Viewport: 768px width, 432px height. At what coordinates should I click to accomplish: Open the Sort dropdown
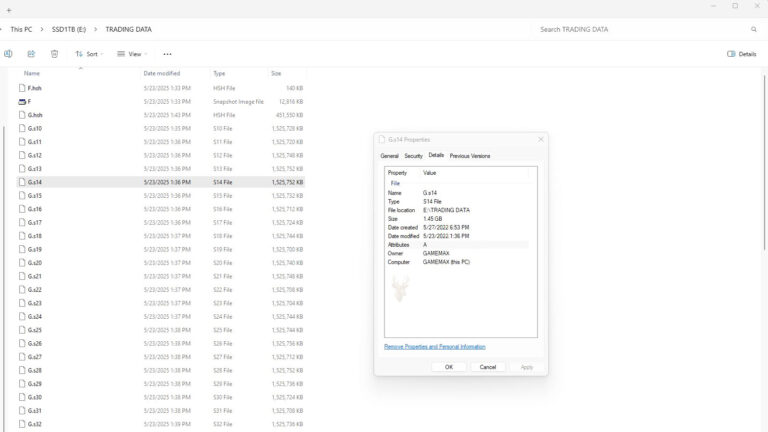coord(89,54)
